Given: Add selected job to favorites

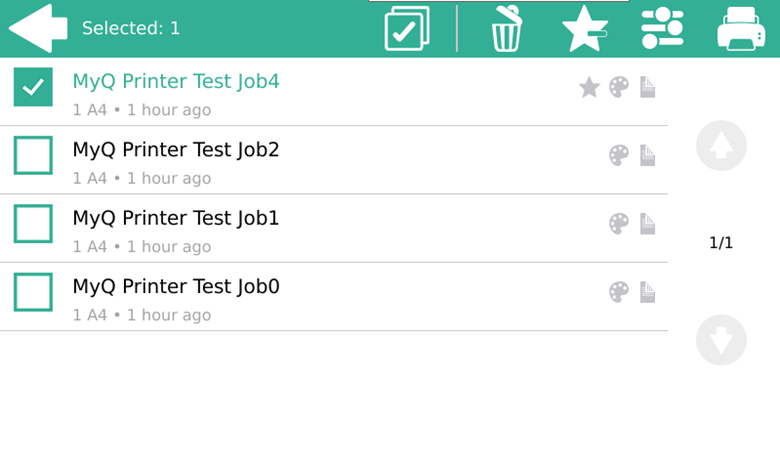Looking at the screenshot, I should point(584,28).
